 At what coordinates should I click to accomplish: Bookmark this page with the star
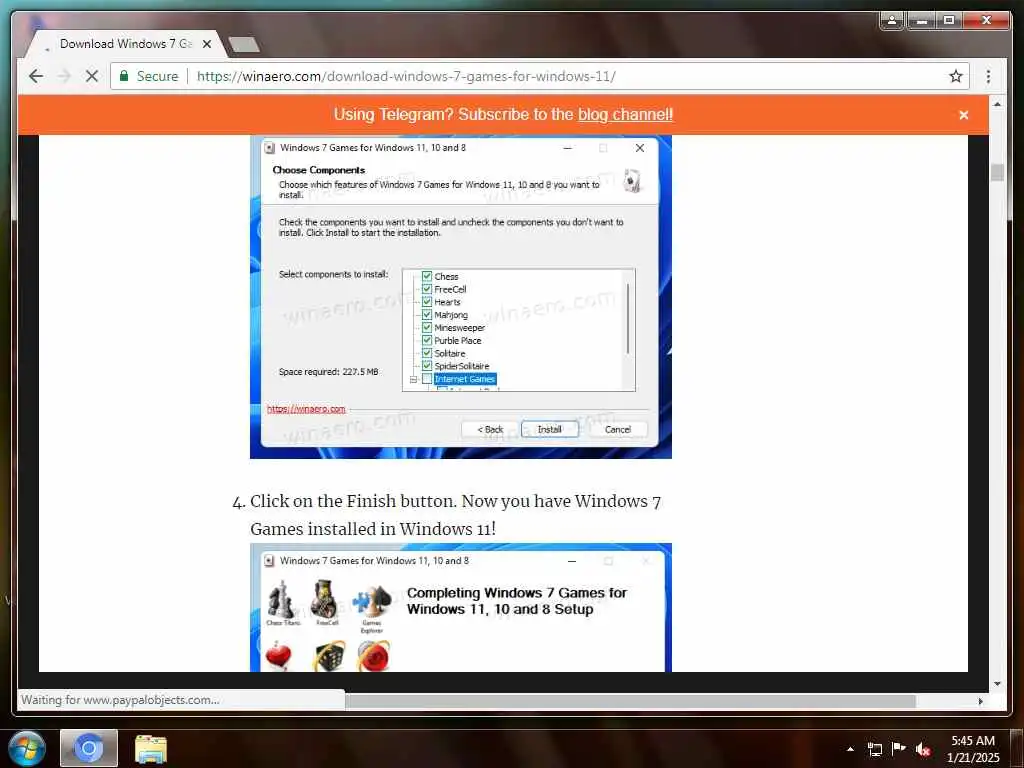(x=955, y=76)
